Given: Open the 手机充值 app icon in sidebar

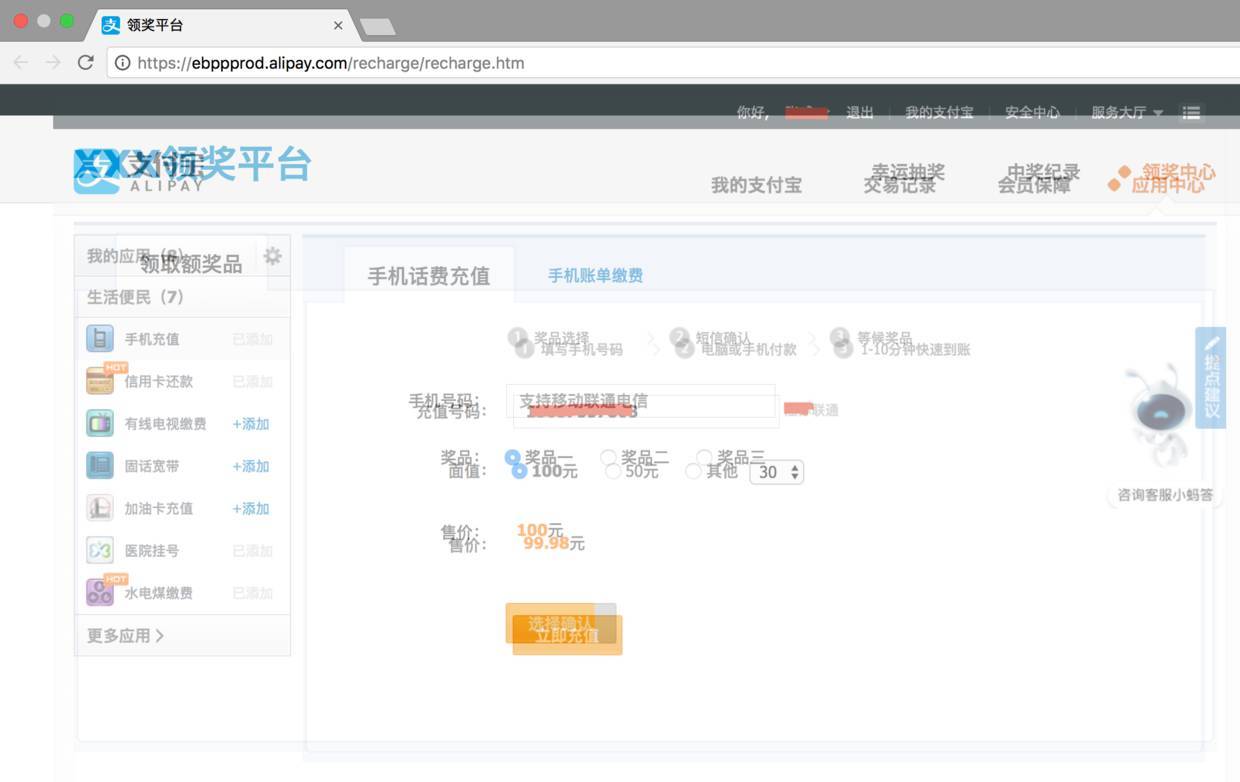Looking at the screenshot, I should pyautogui.click(x=100, y=339).
